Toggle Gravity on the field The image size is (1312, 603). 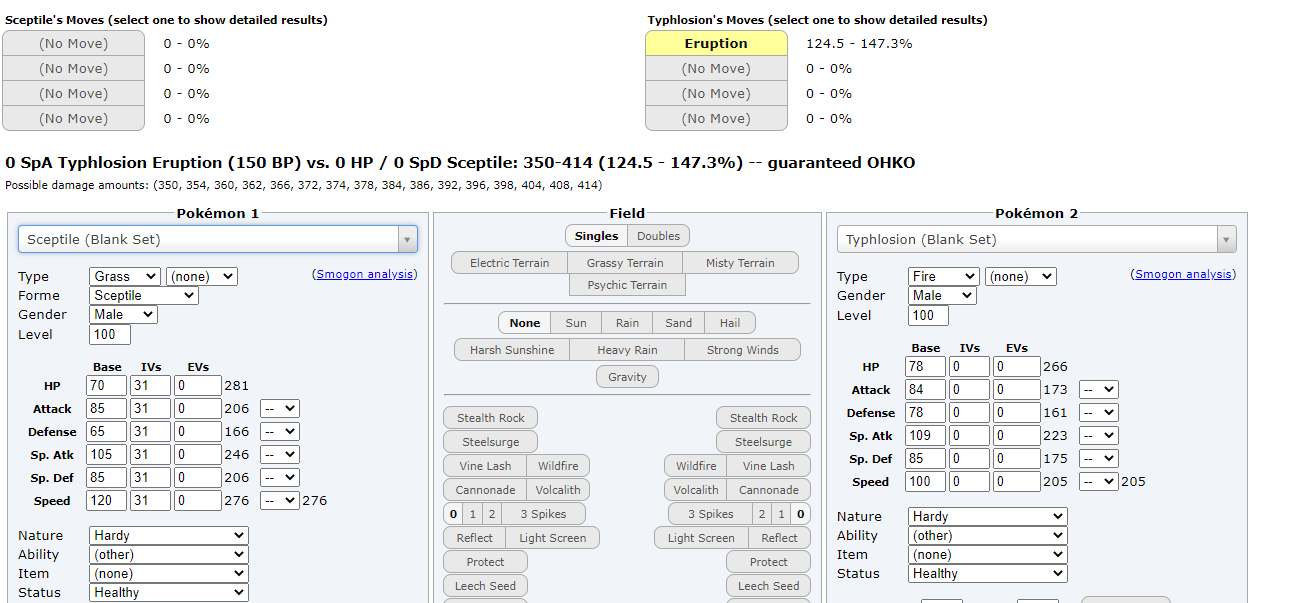click(628, 377)
